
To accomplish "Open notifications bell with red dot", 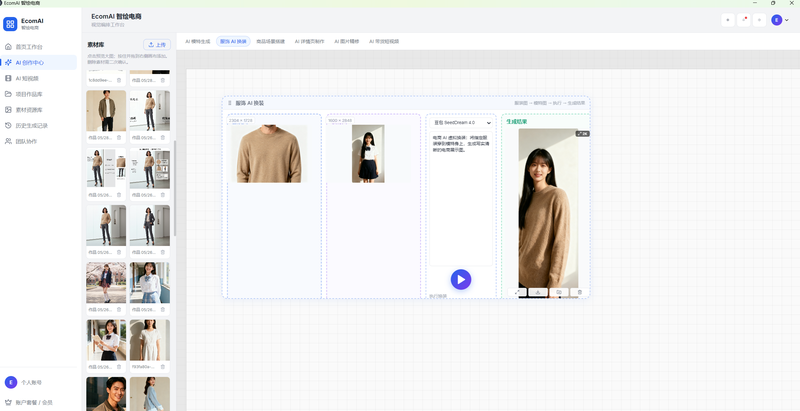I will [743, 20].
